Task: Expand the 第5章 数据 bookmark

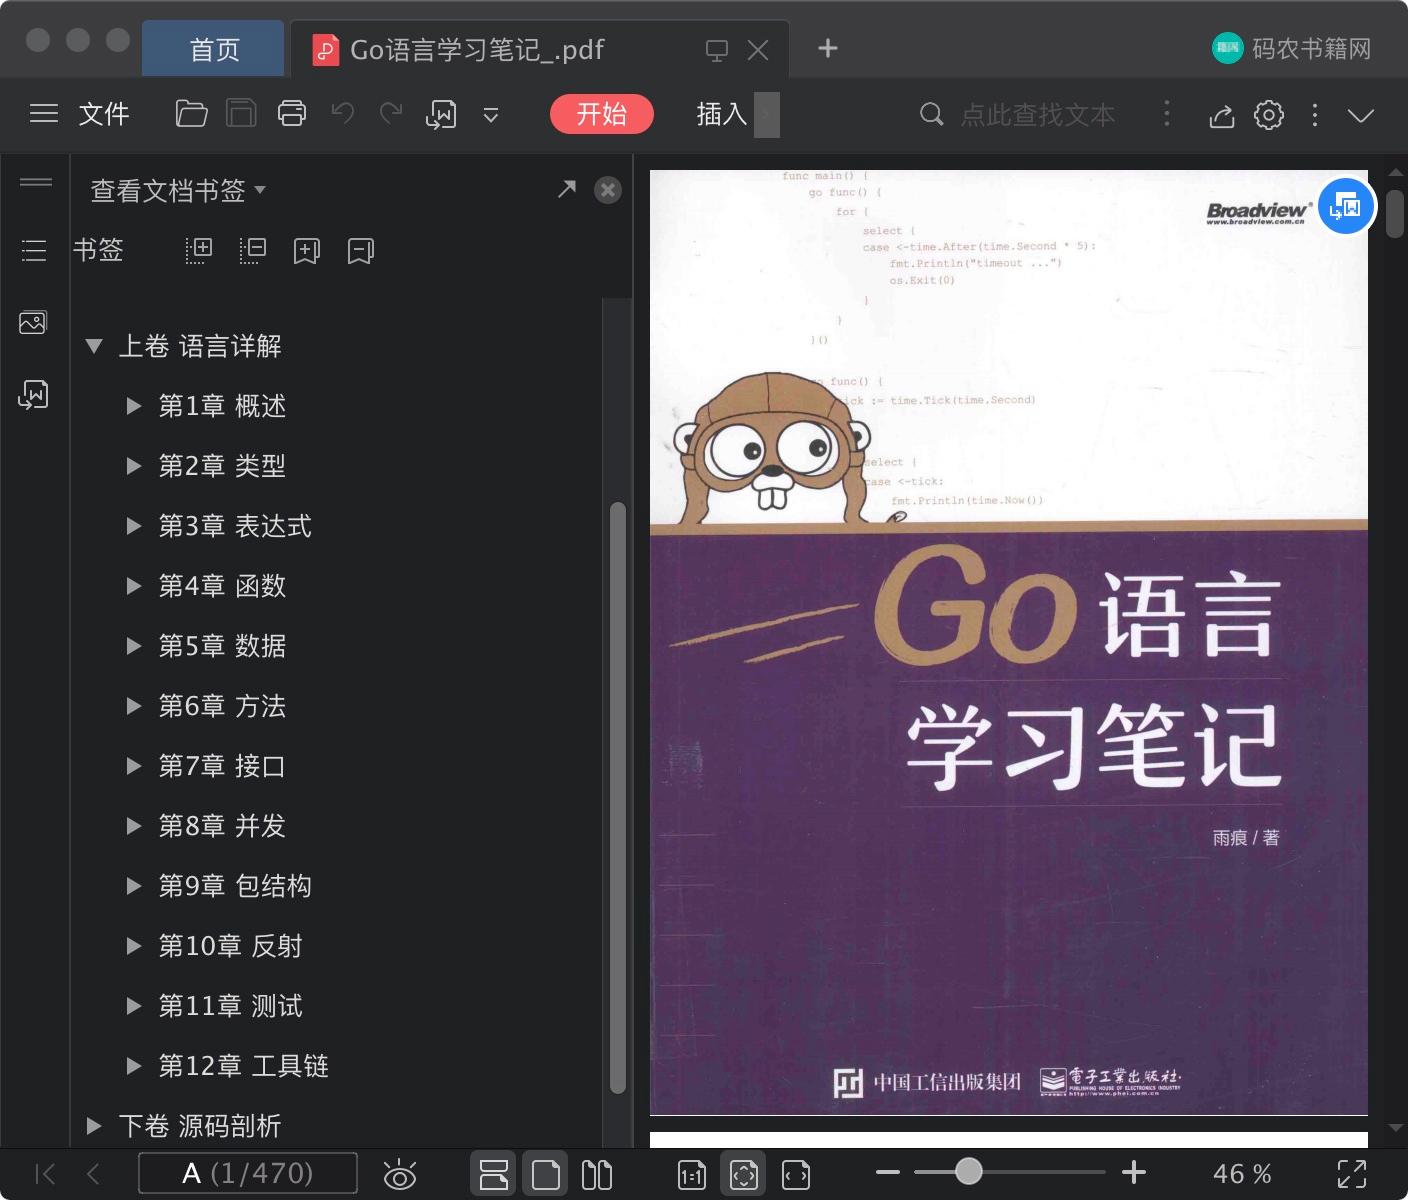Action: (133, 646)
